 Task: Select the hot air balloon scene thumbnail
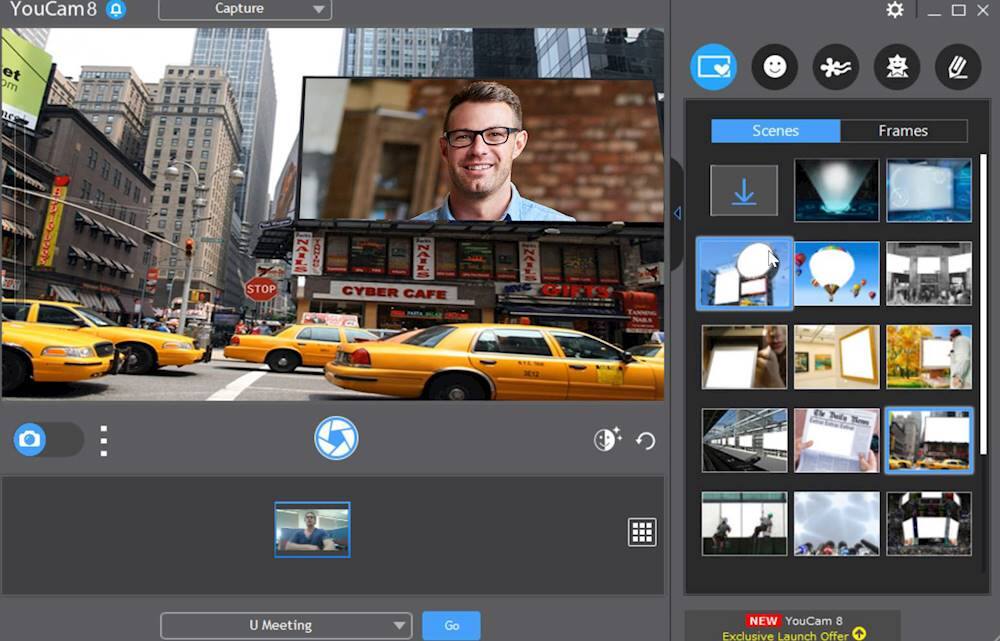click(836, 273)
